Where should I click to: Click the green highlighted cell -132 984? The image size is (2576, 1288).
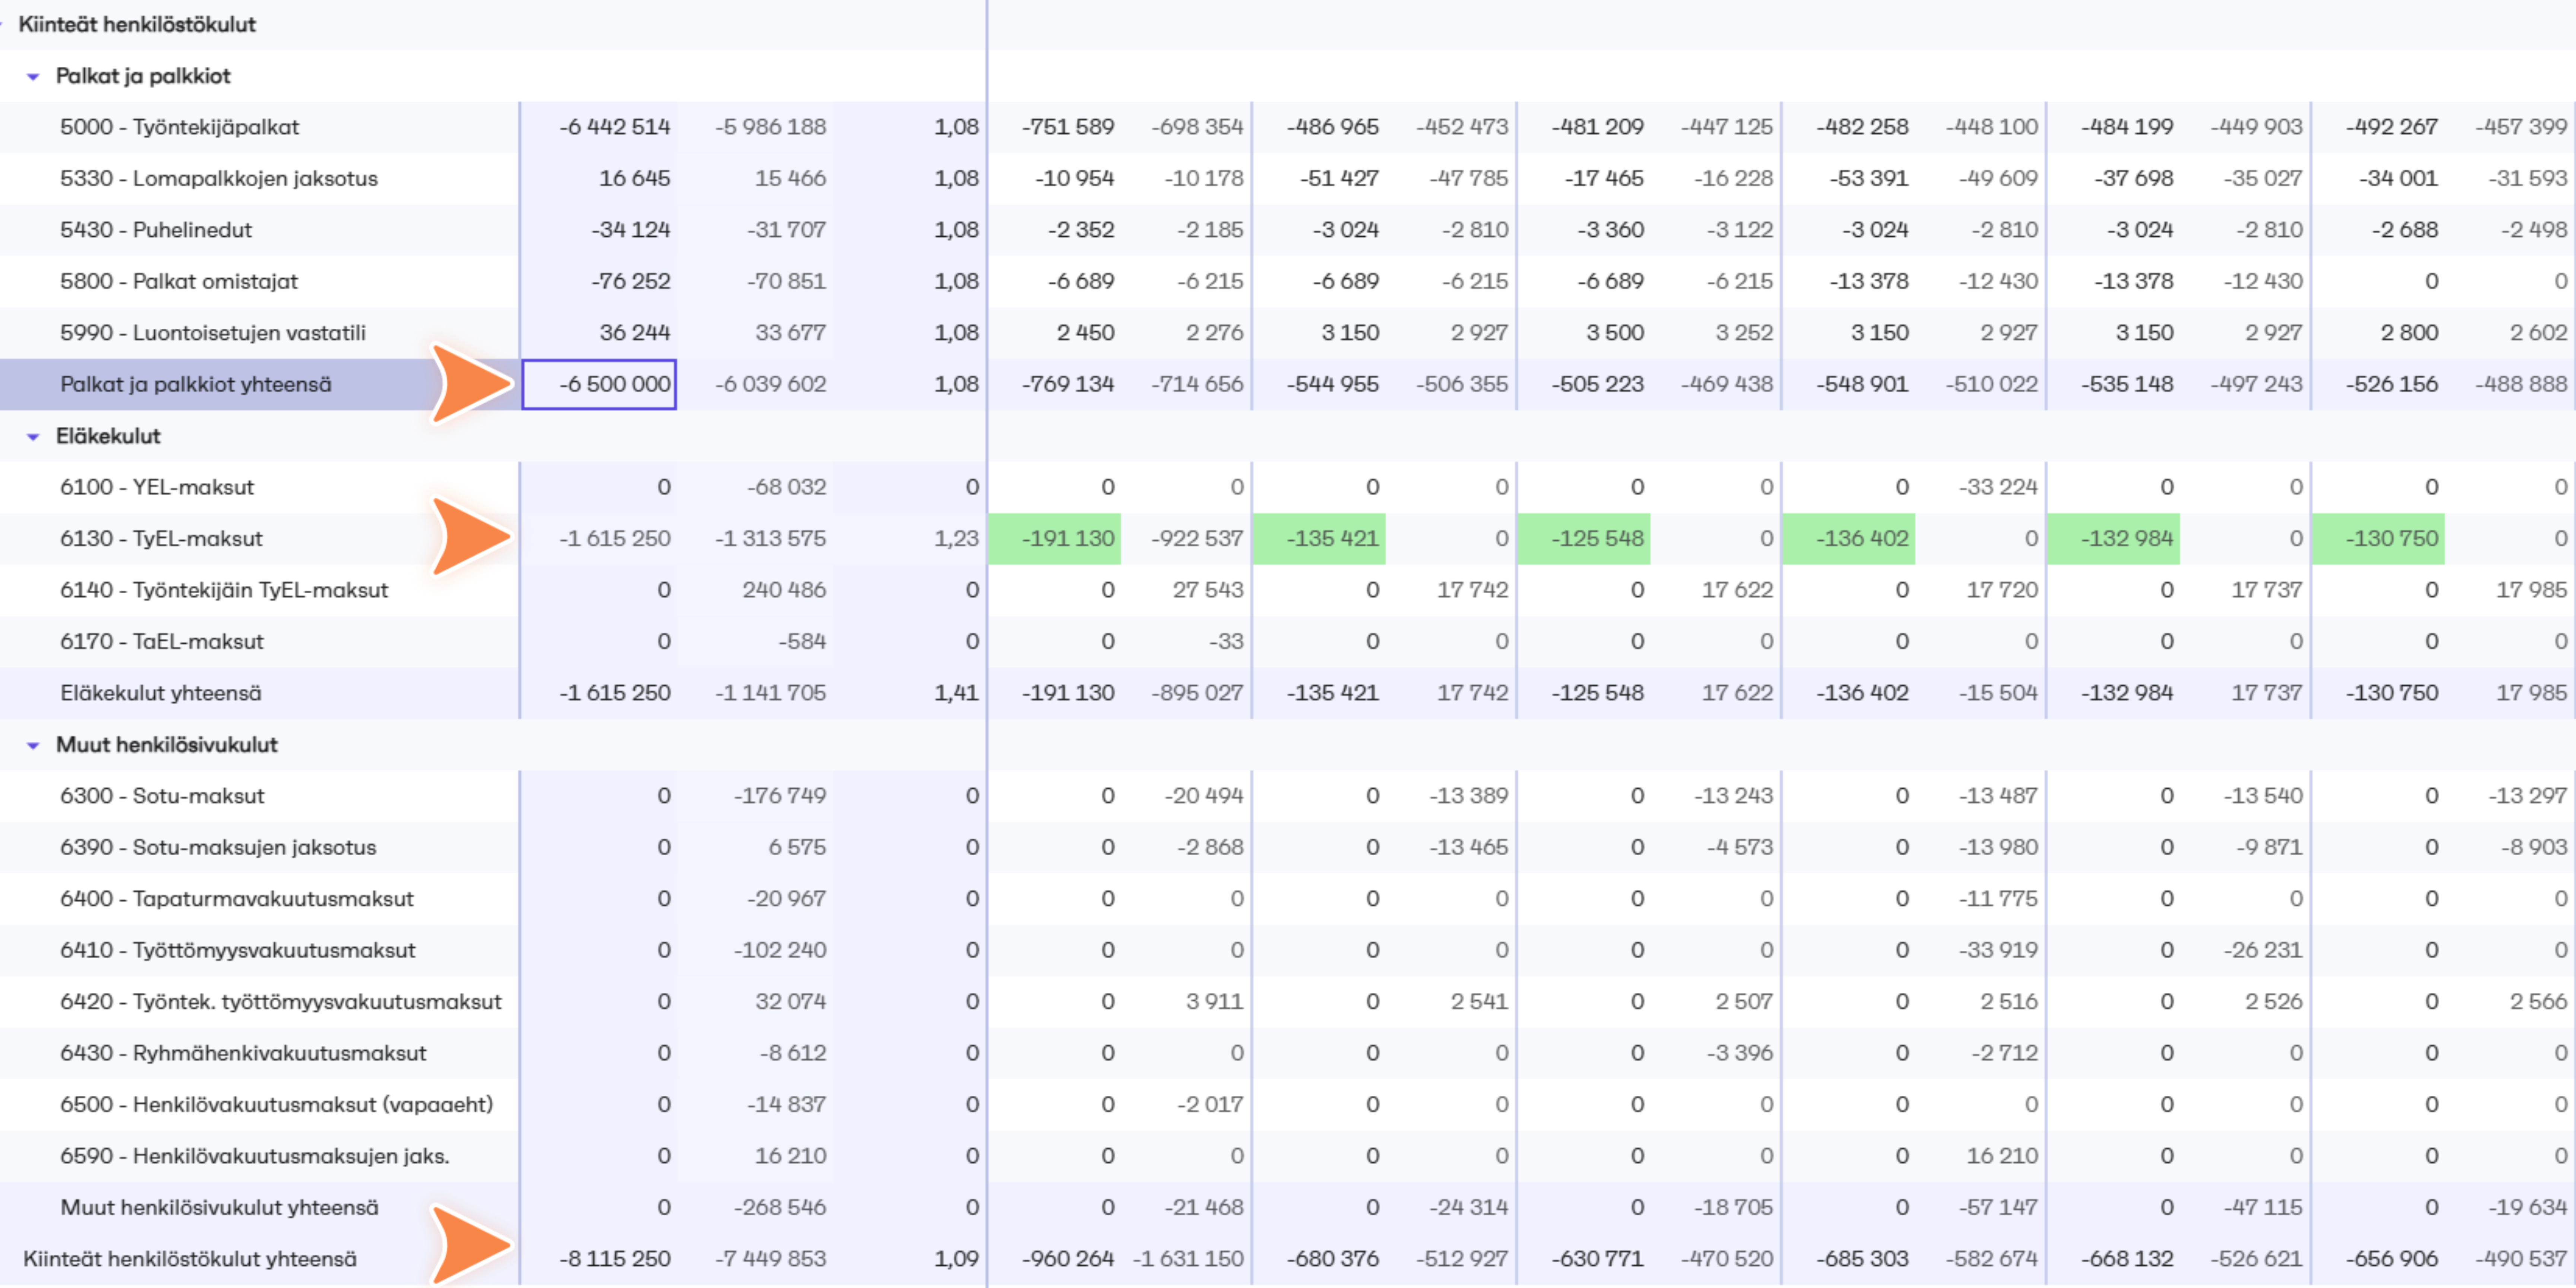point(2114,538)
